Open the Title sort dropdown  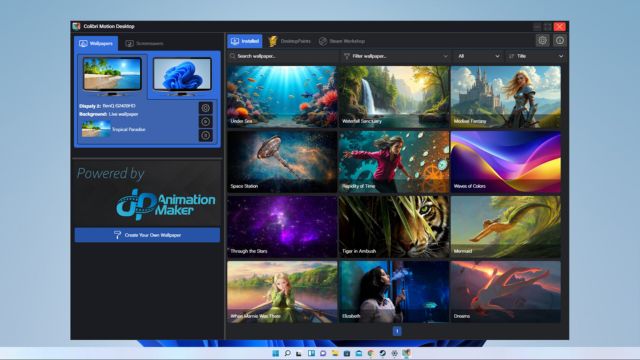[x=536, y=56]
